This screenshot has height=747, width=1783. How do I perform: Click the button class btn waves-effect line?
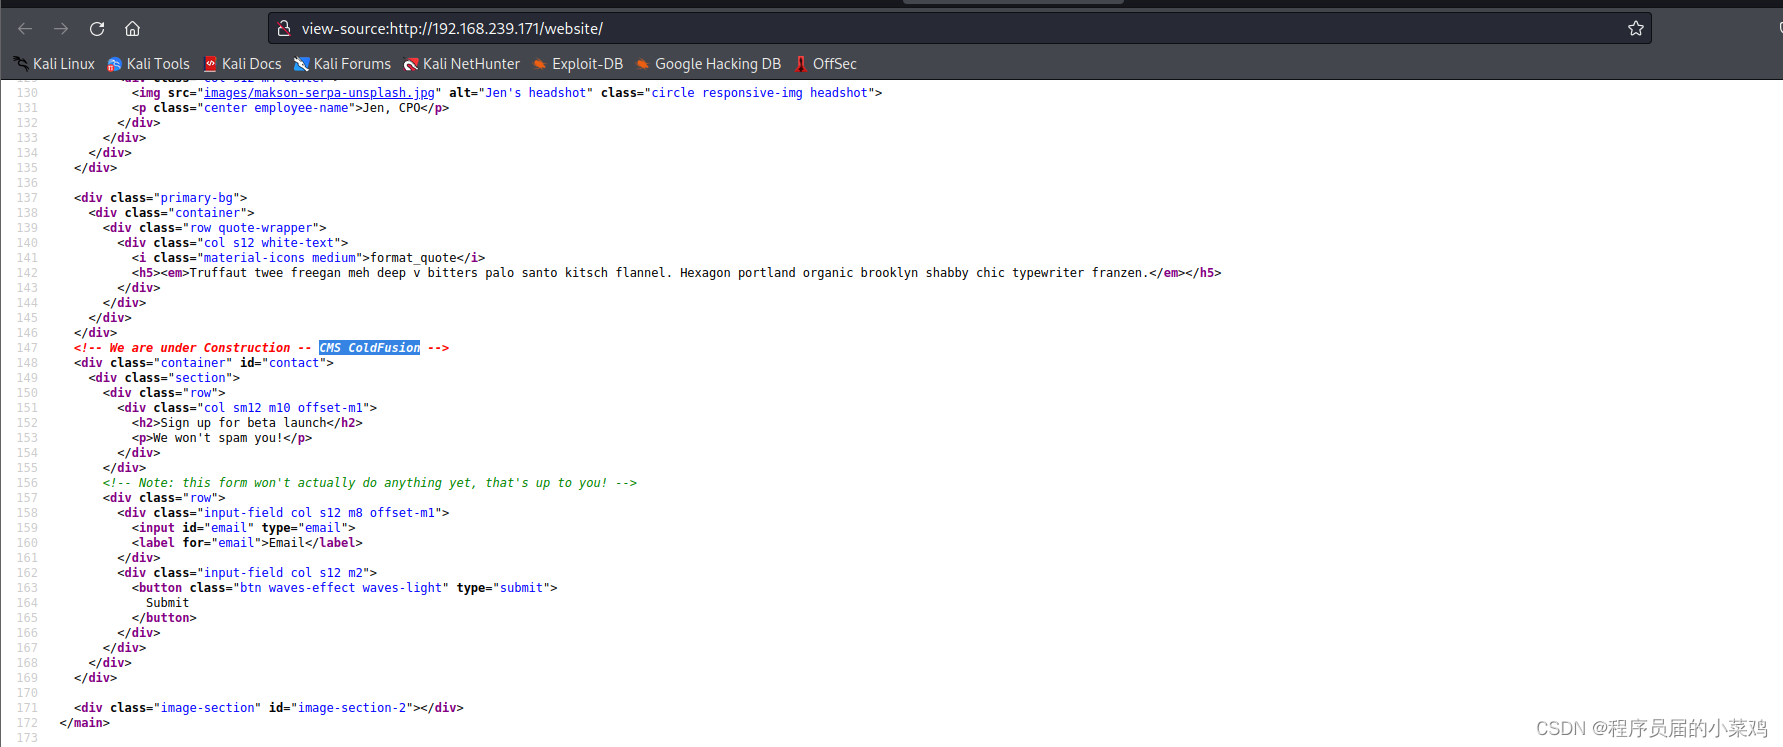(x=344, y=588)
